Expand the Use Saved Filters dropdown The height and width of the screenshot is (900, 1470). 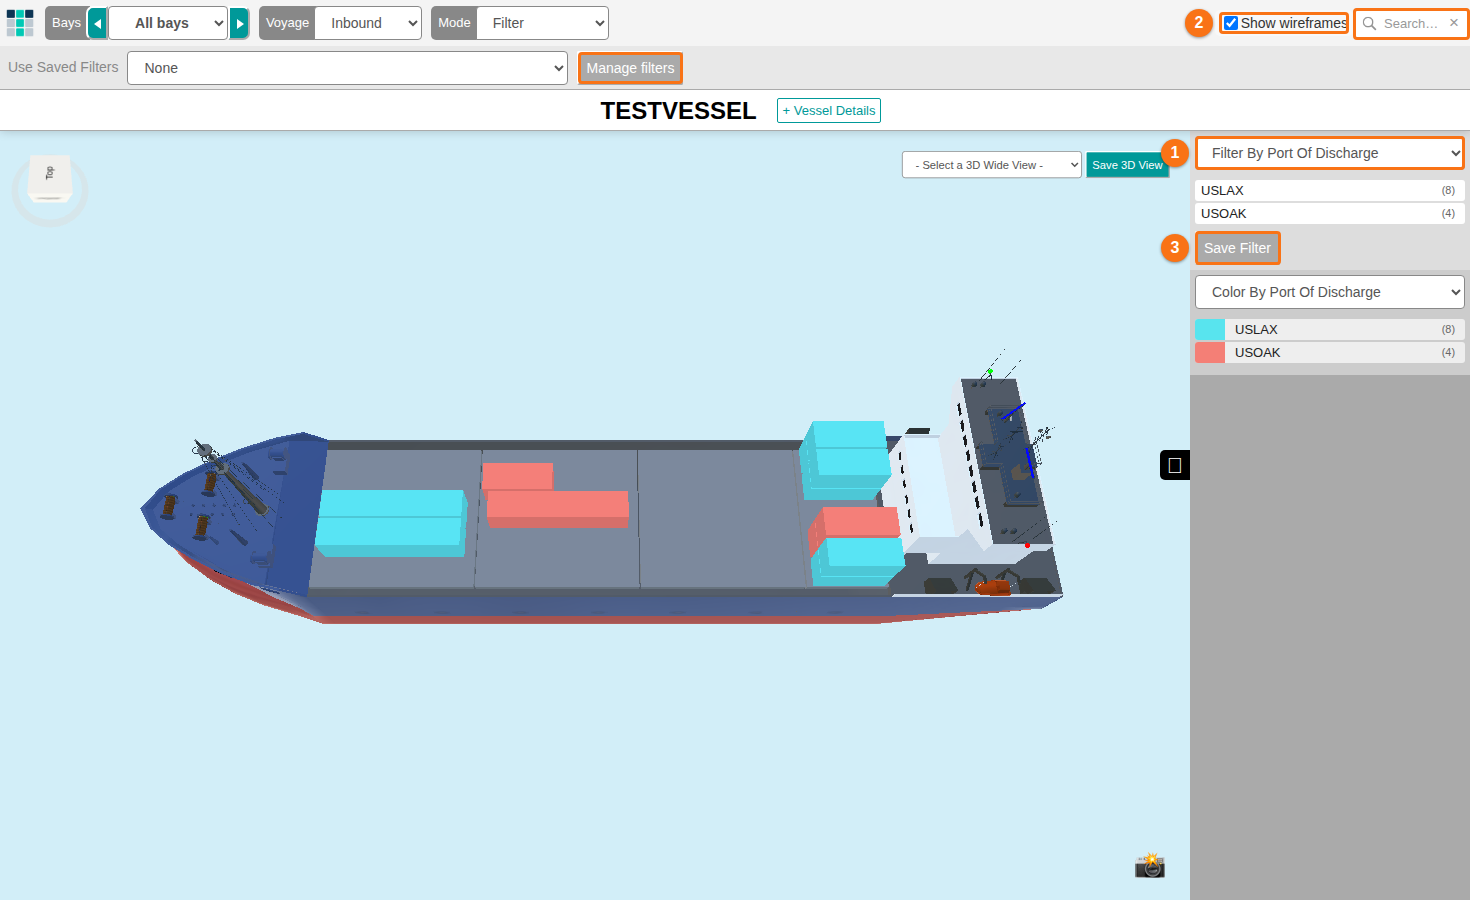click(347, 68)
